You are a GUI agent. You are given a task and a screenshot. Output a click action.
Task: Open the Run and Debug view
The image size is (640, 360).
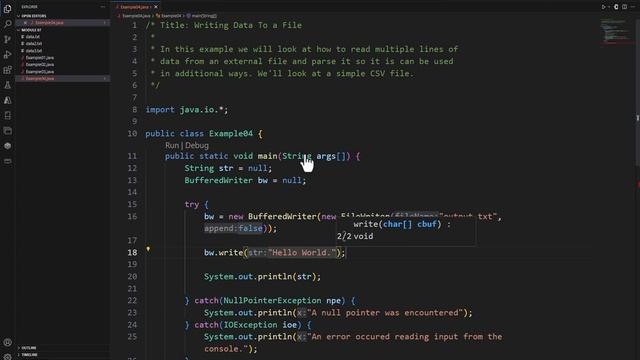7,55
